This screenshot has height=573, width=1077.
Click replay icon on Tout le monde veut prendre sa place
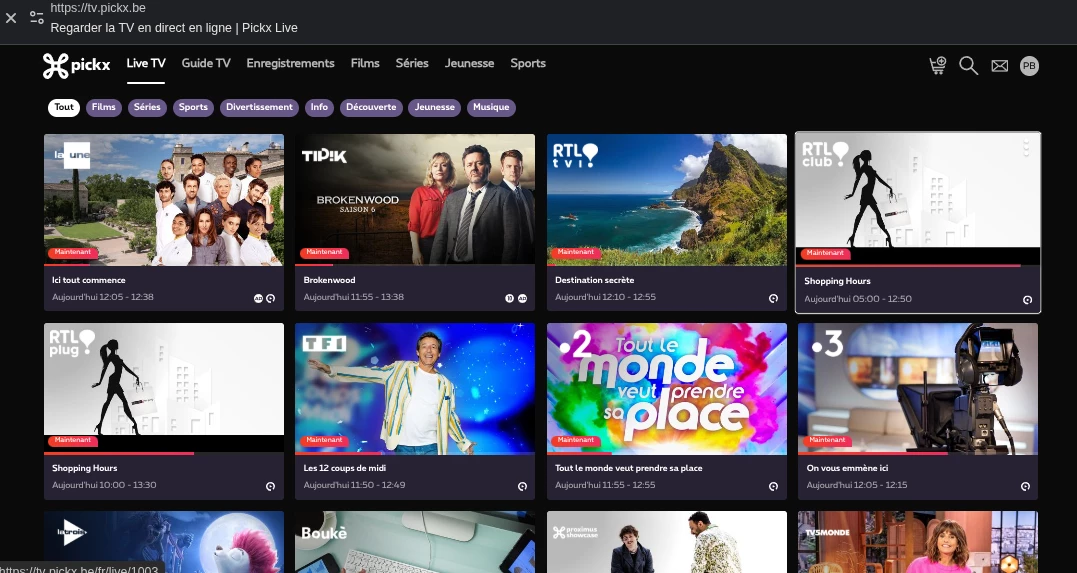(773, 486)
